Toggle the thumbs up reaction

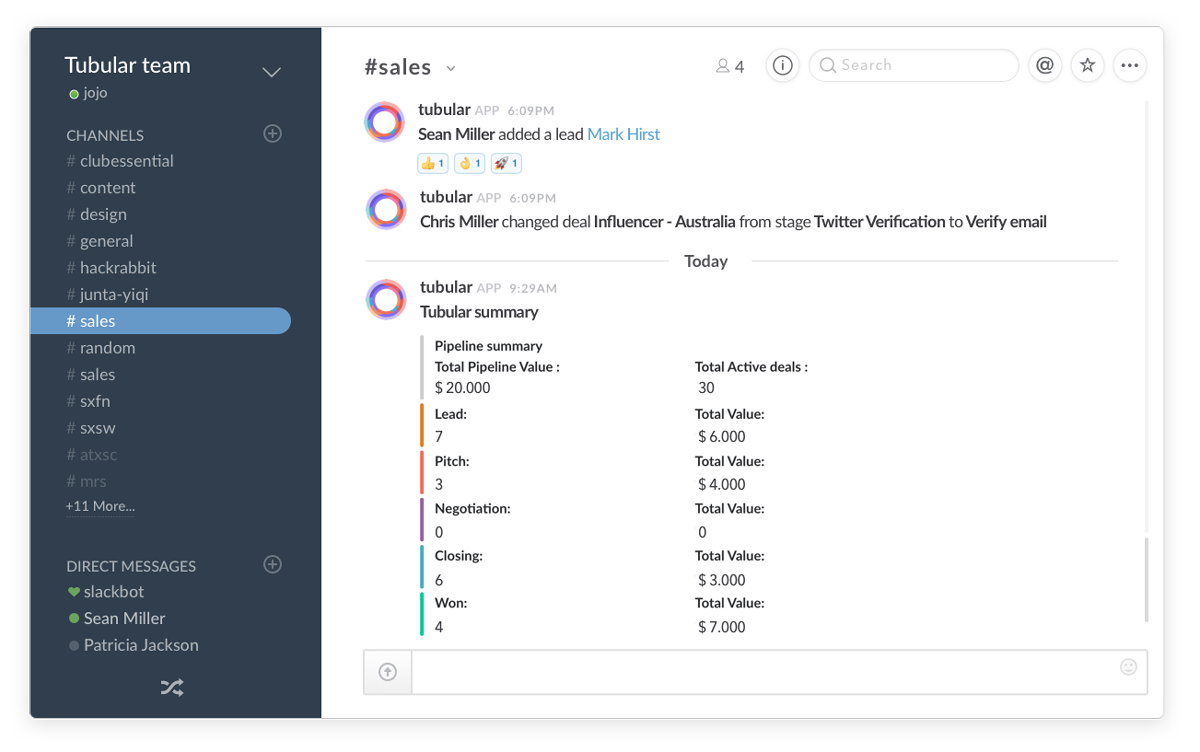point(433,163)
